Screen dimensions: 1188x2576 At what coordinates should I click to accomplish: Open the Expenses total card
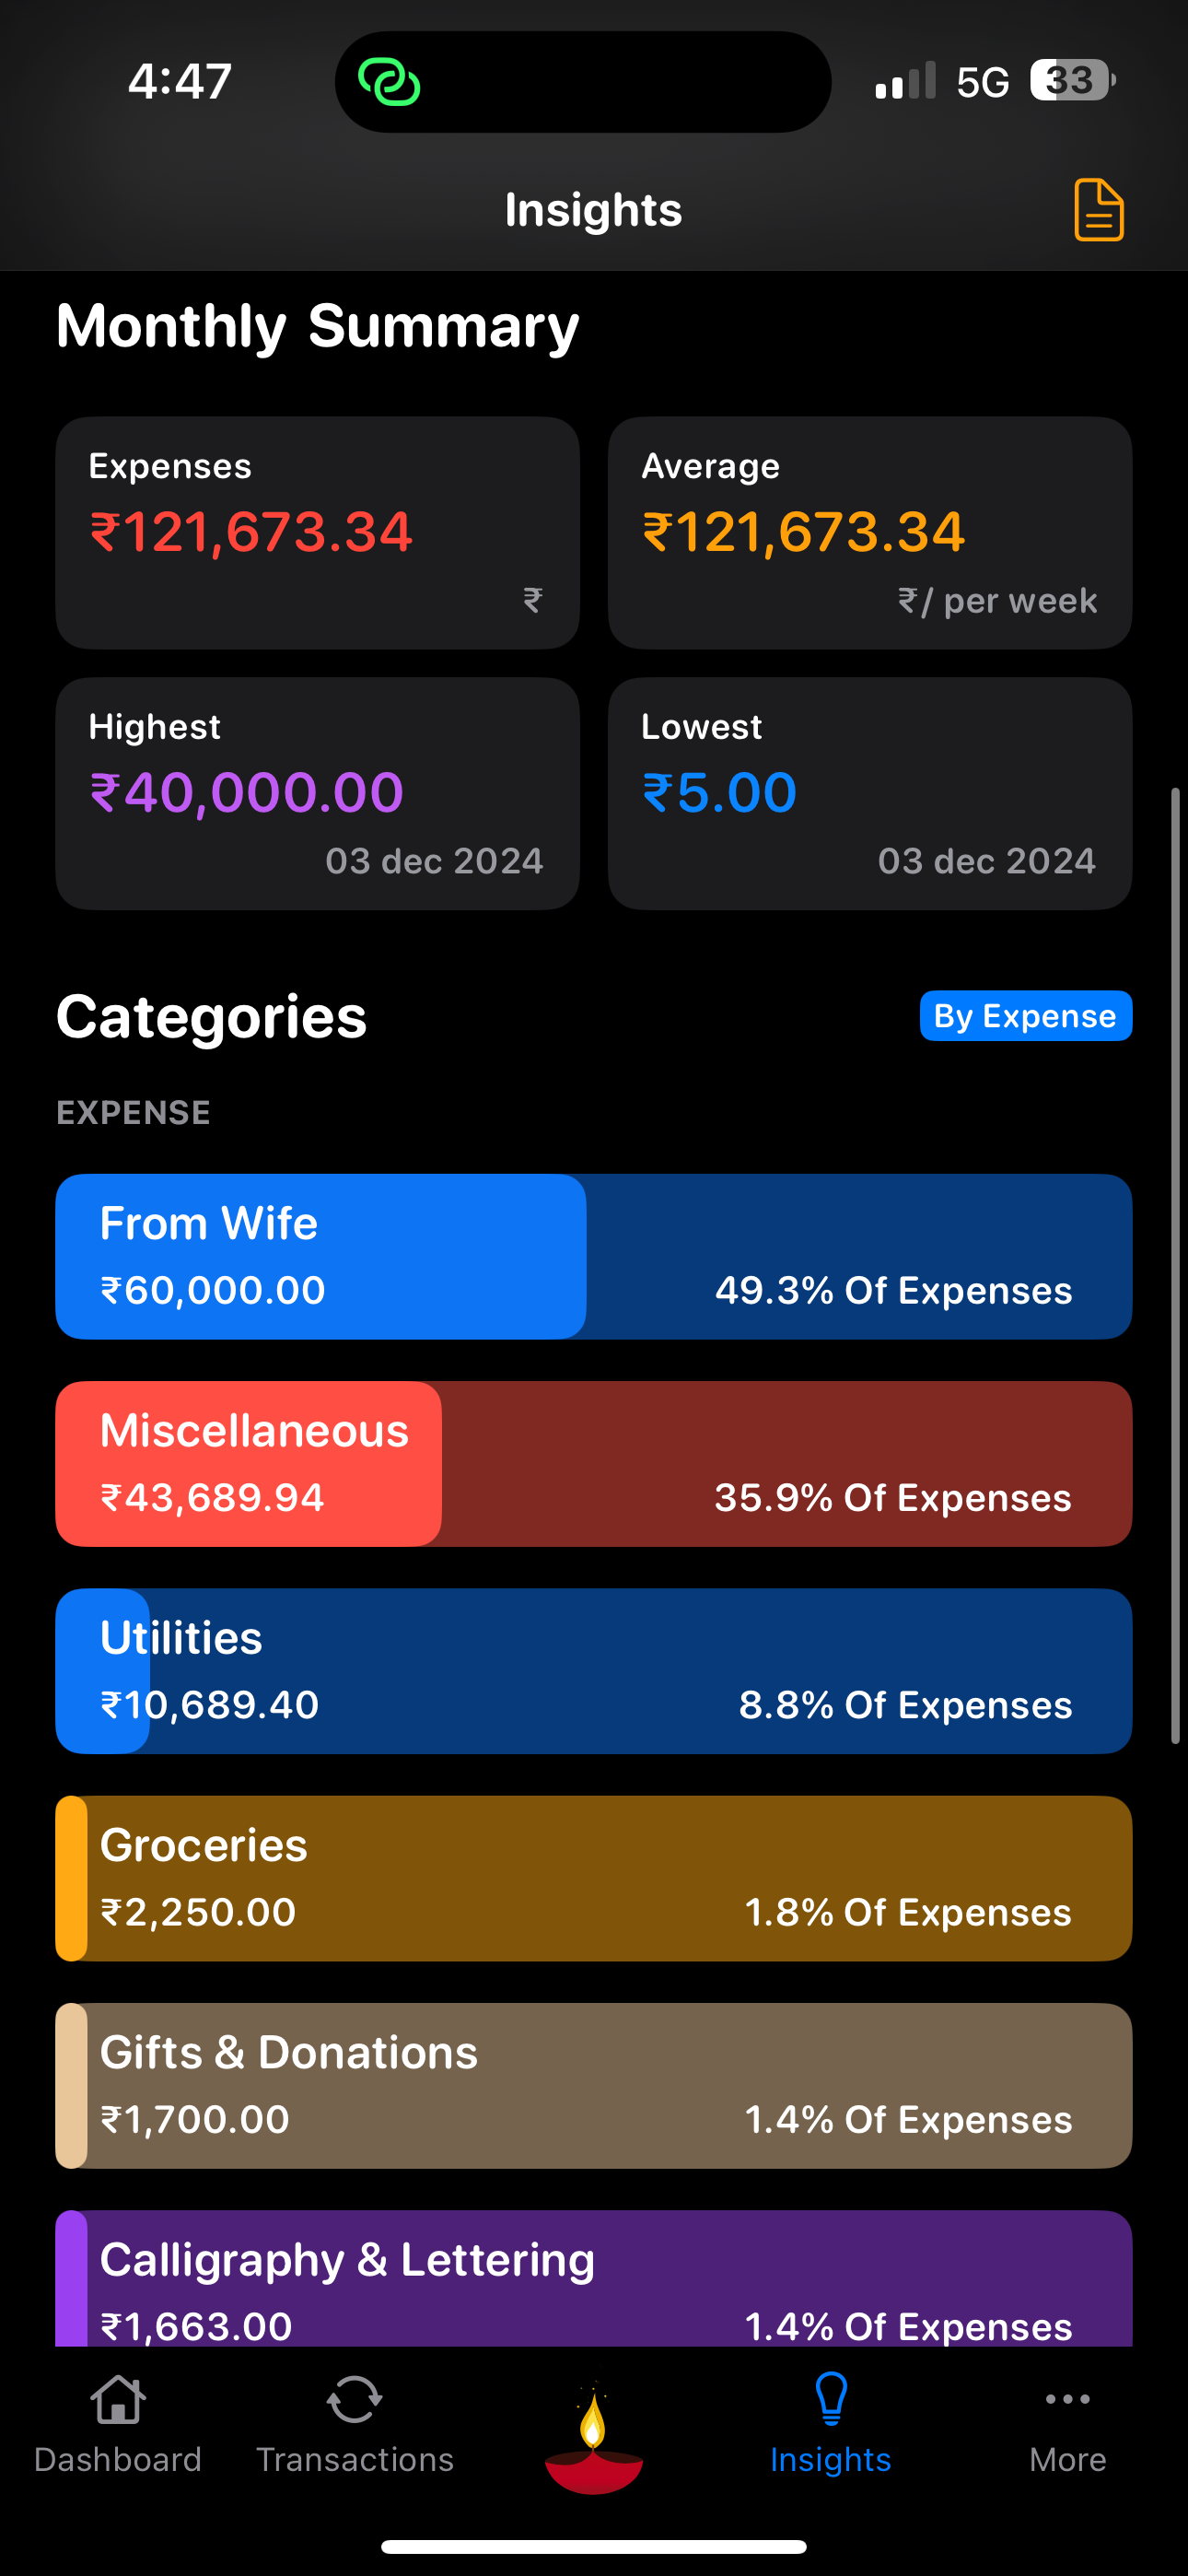318,533
